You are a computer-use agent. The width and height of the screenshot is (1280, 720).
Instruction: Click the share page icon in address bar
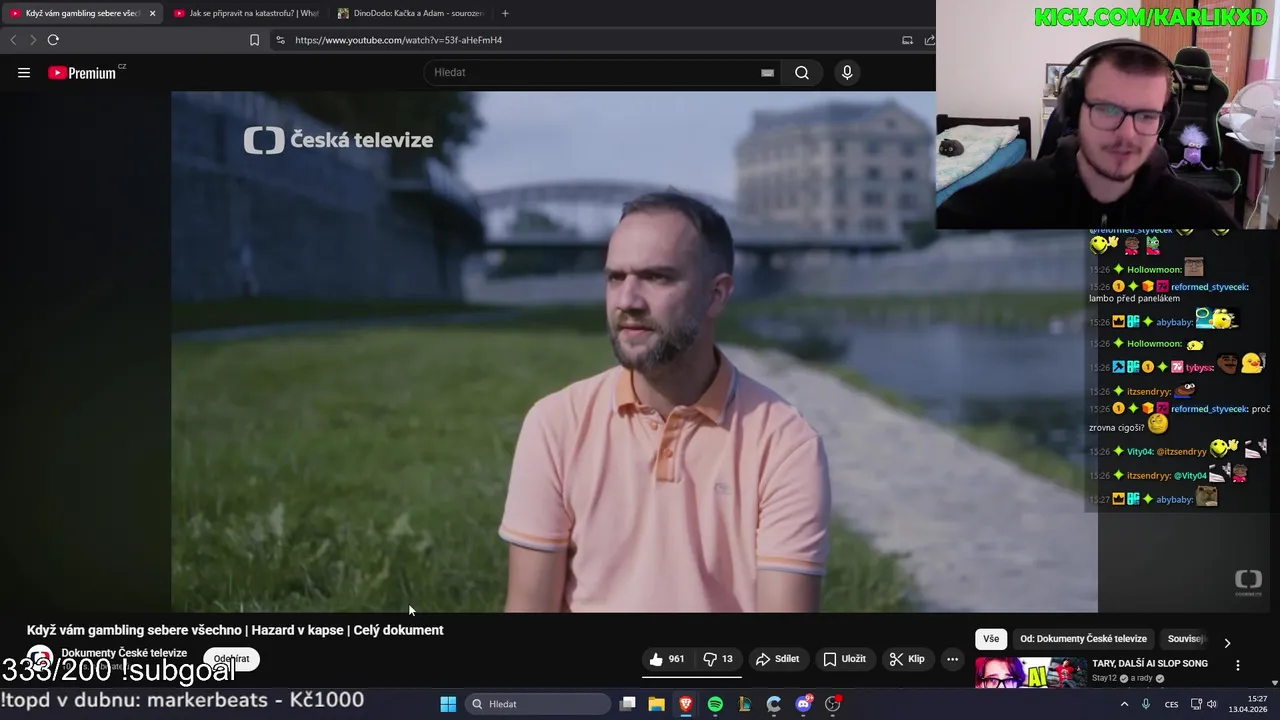click(929, 40)
